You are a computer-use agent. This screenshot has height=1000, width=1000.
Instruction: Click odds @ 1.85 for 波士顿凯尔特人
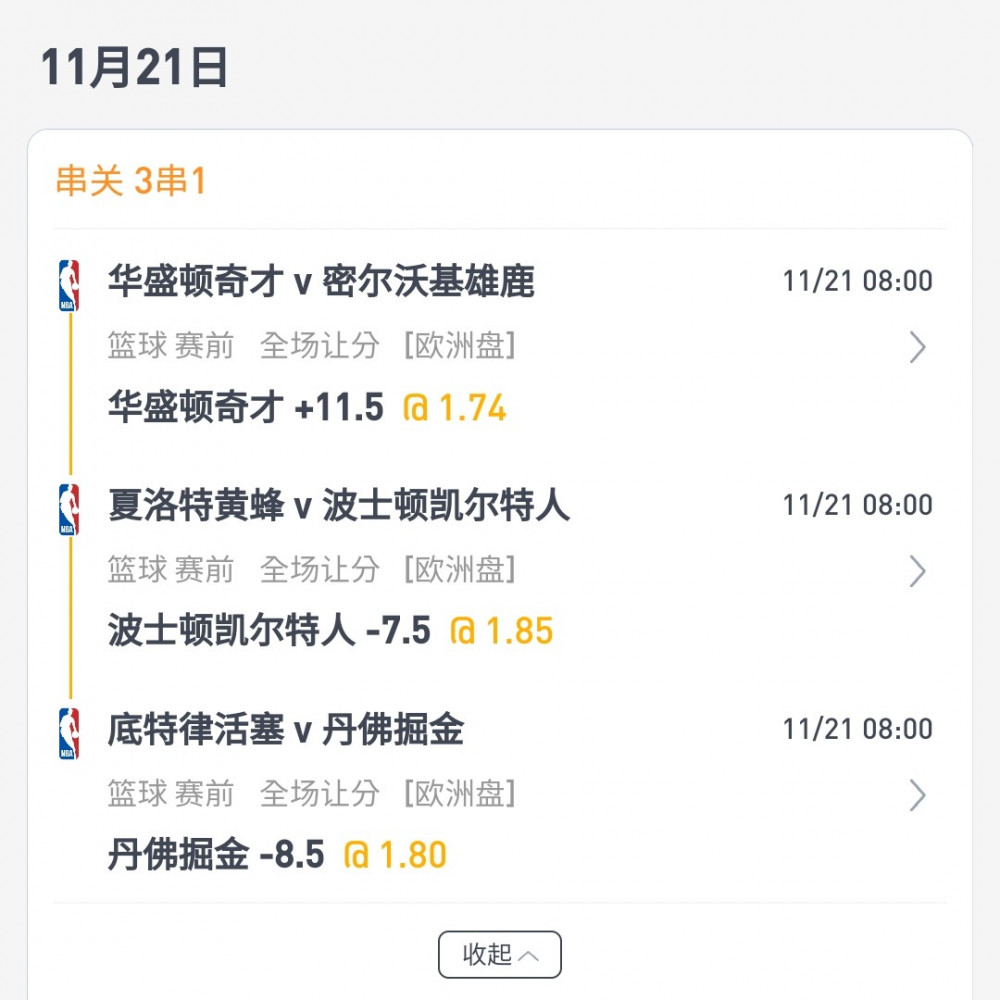click(501, 631)
